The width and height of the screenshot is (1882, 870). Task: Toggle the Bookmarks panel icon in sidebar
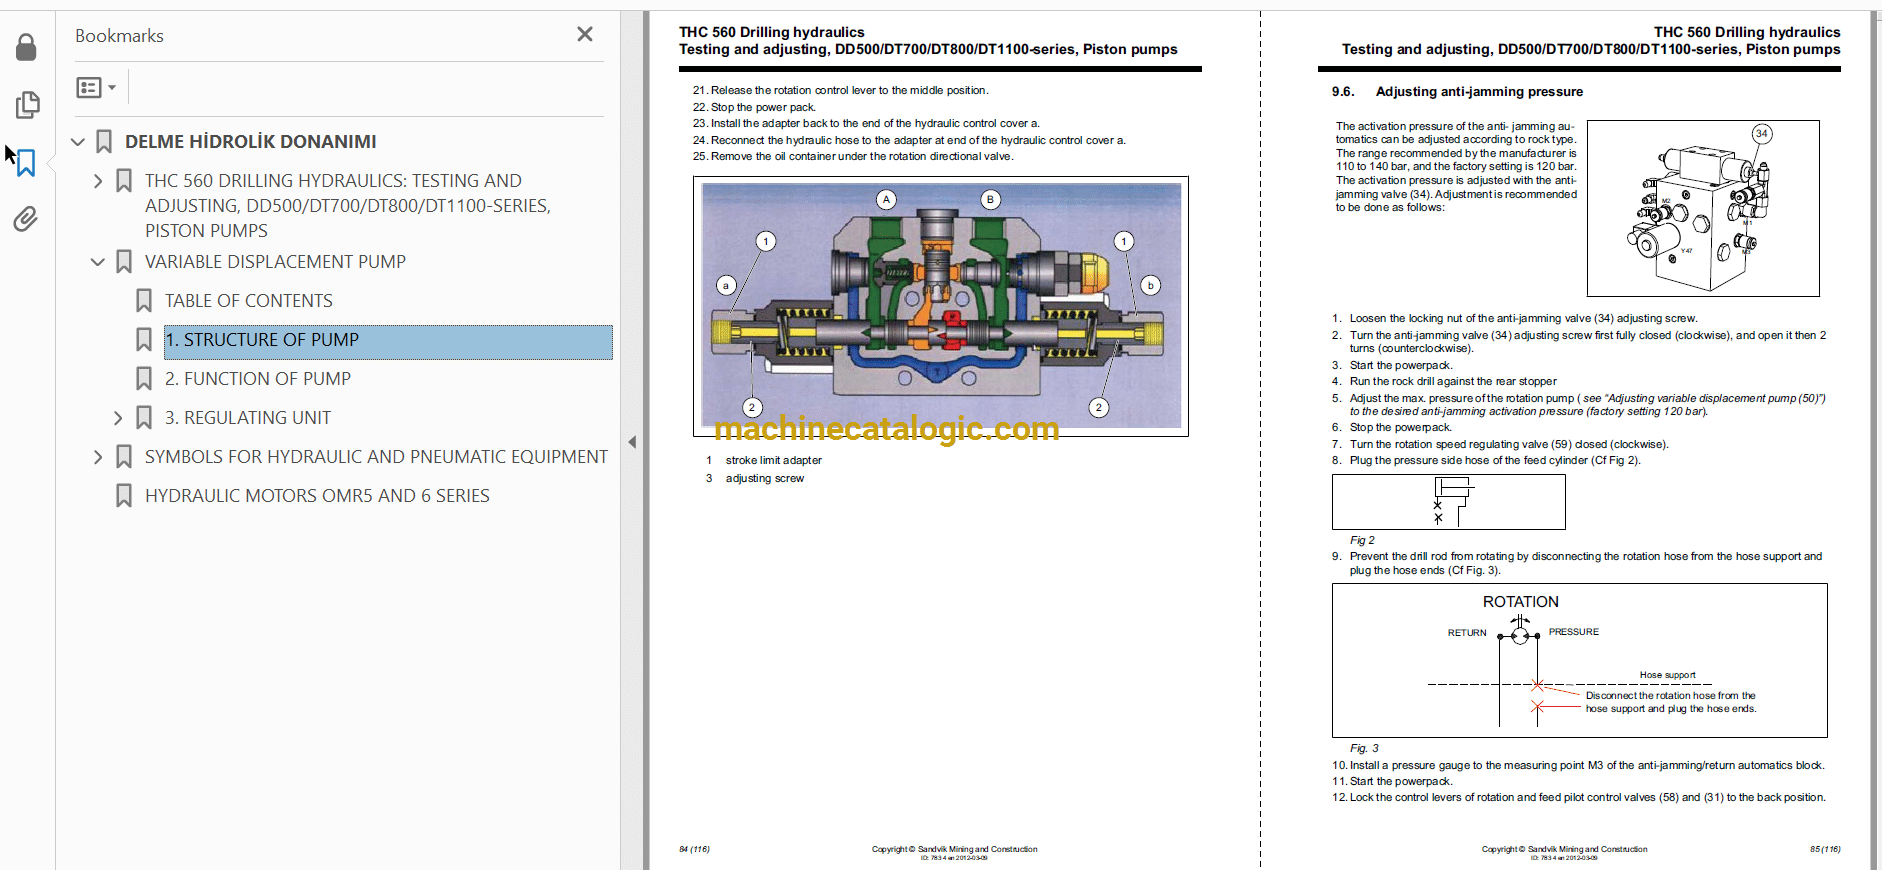(26, 163)
